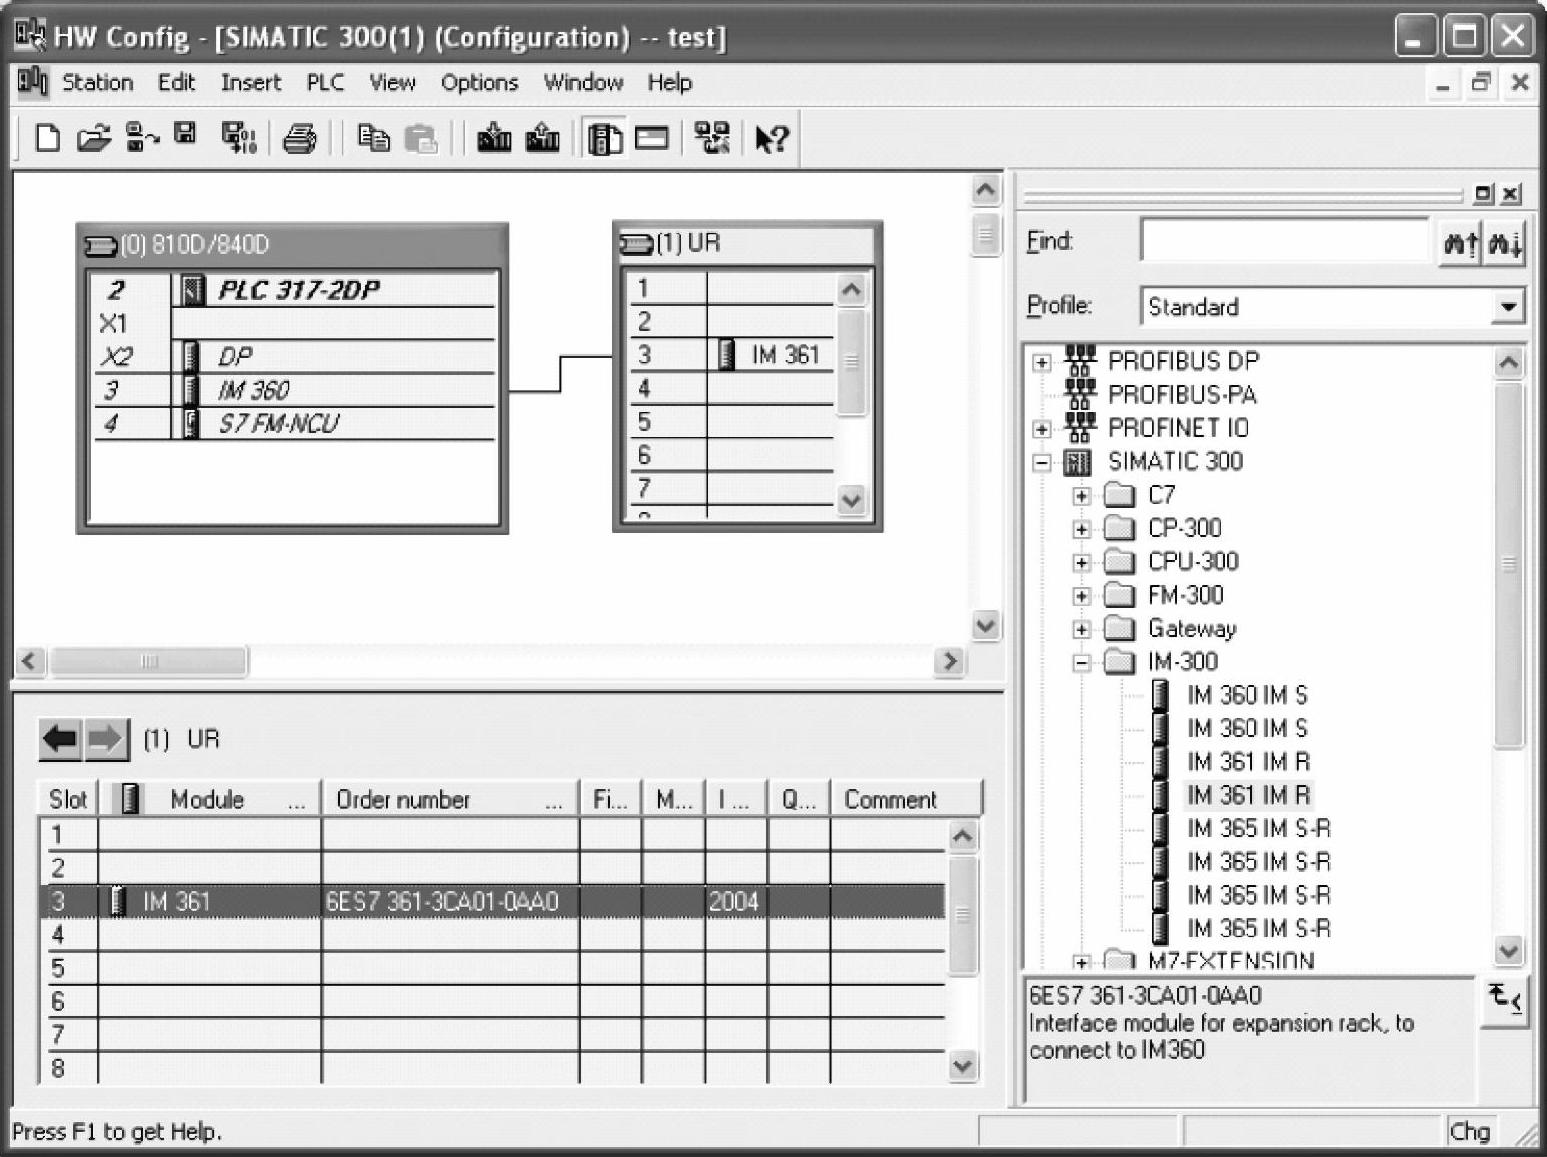Open the Insert menu
The height and width of the screenshot is (1157, 1547).
coord(250,82)
